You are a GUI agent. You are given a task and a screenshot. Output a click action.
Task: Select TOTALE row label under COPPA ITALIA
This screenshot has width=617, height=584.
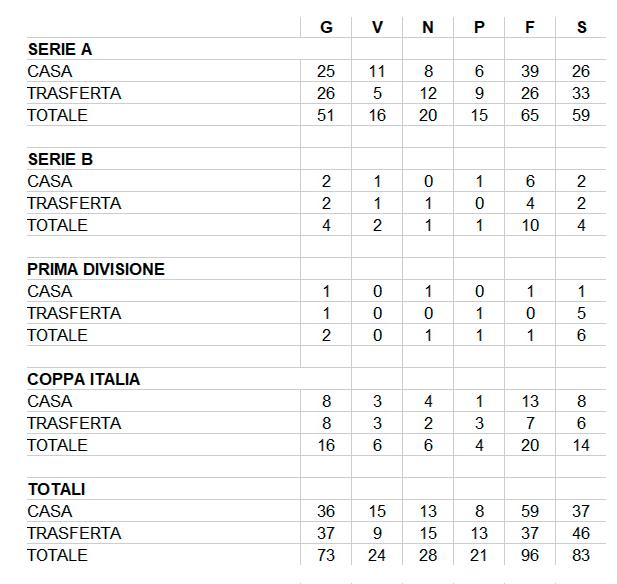pos(57,445)
